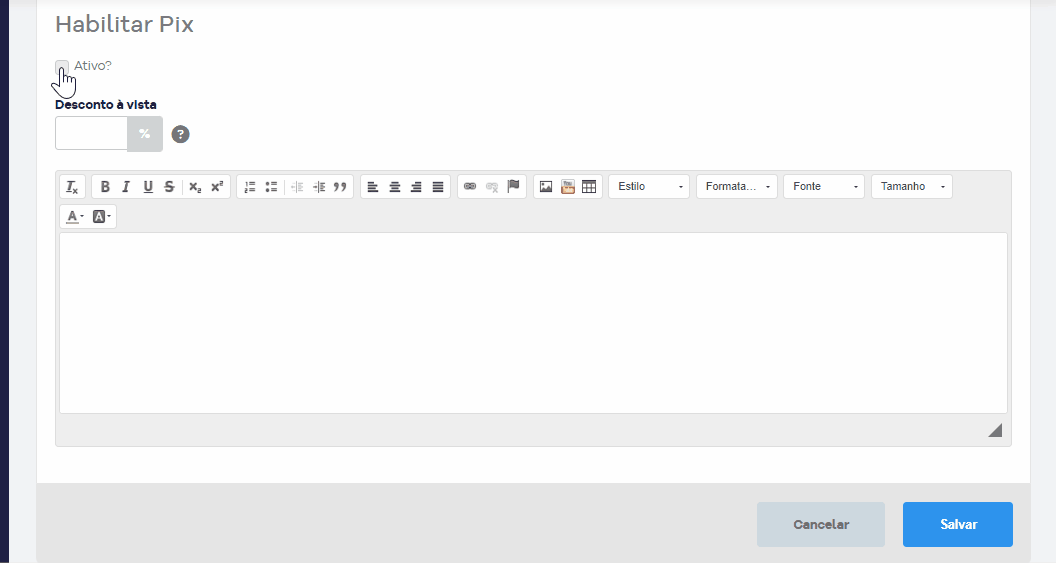Click the Desconto à vista input field
1056x563 pixels.
pos(92,133)
